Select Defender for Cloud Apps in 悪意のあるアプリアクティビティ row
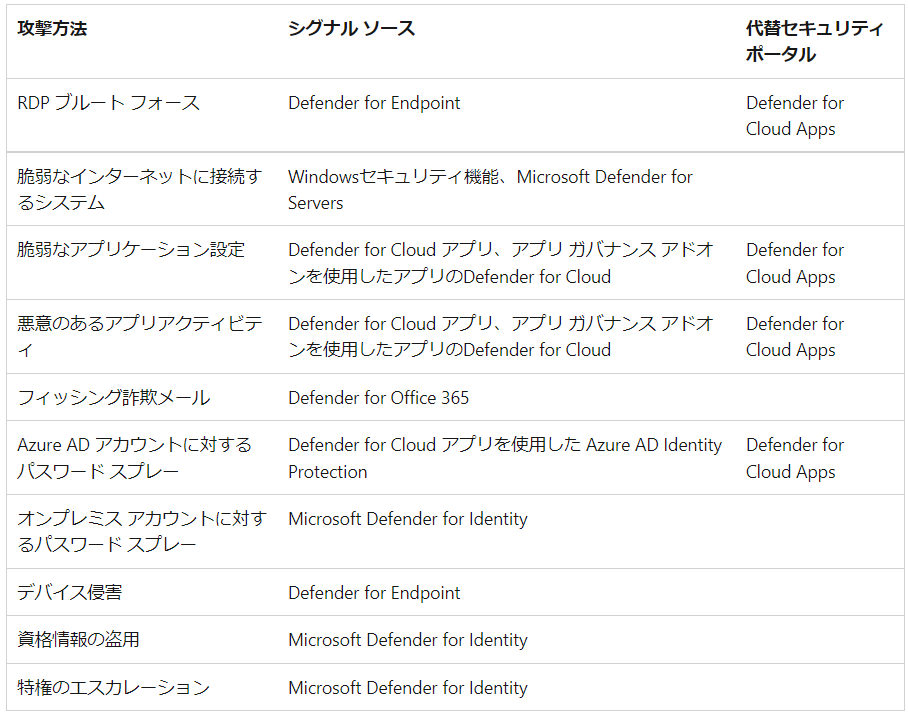908x715 pixels. [x=794, y=336]
